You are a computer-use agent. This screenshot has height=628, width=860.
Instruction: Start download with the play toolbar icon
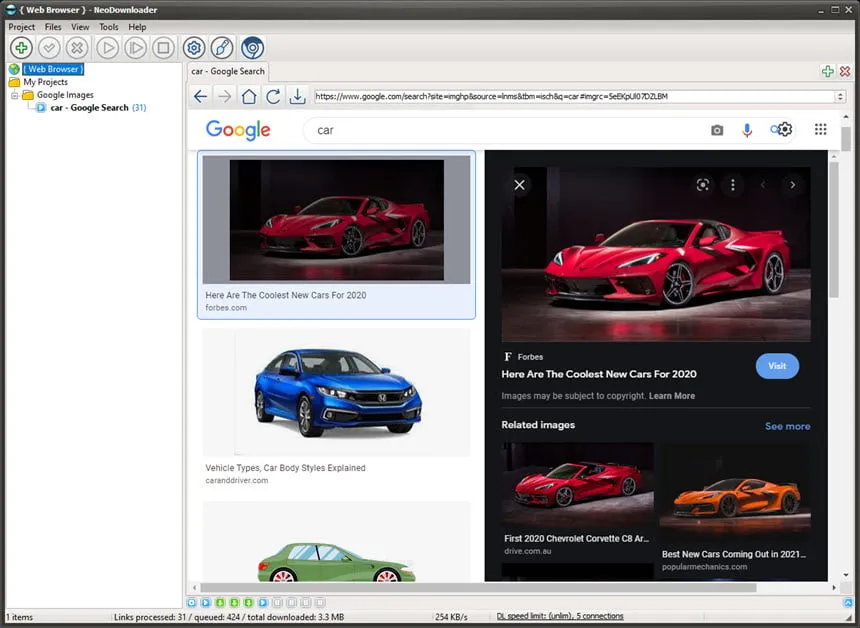click(x=108, y=48)
